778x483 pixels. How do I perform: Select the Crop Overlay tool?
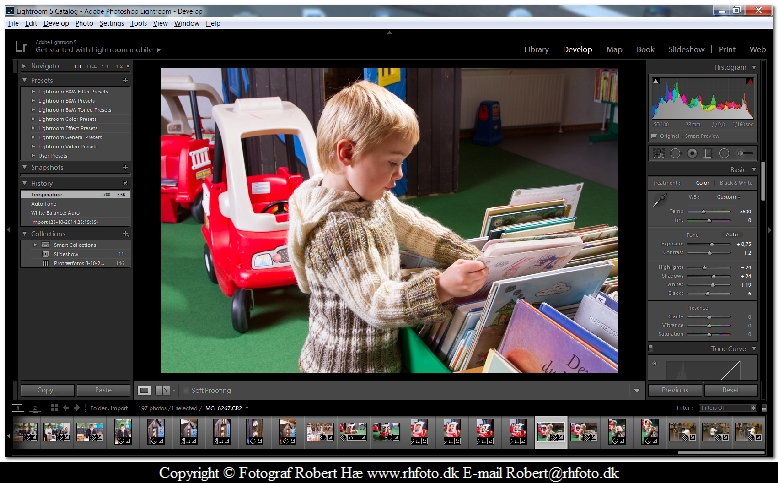(x=658, y=153)
